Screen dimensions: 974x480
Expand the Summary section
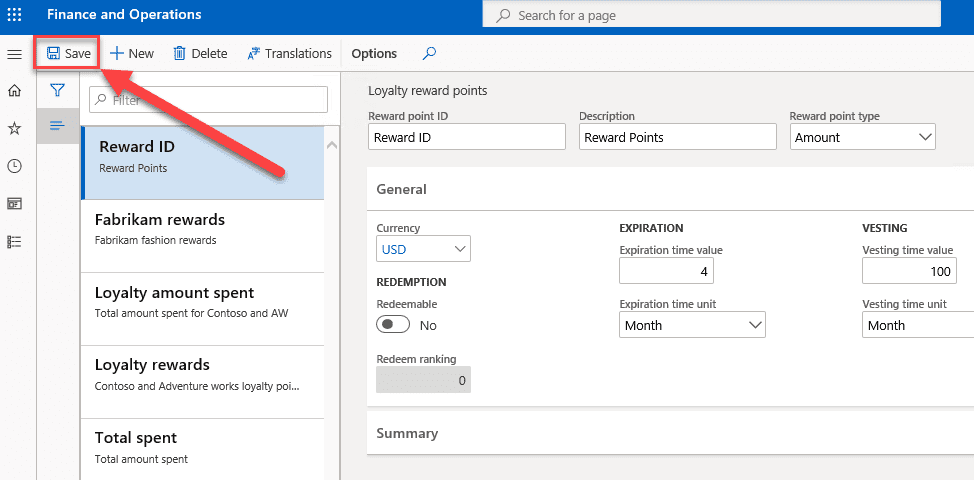670,433
